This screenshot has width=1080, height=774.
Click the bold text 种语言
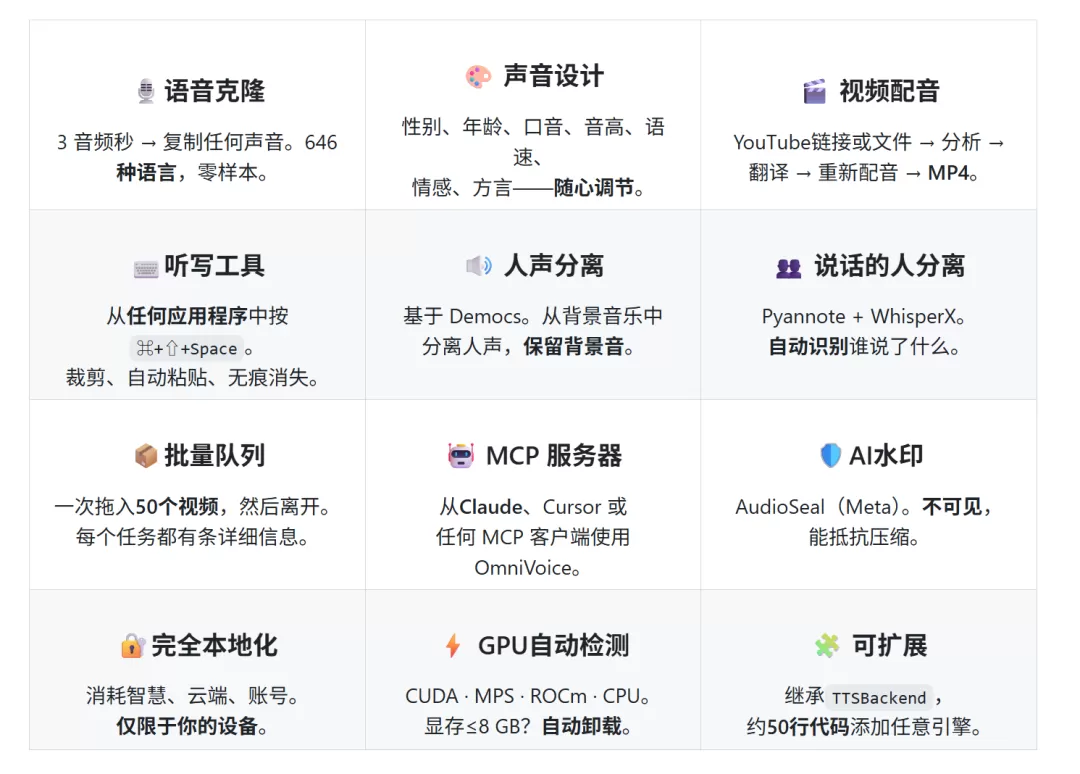click(x=146, y=172)
